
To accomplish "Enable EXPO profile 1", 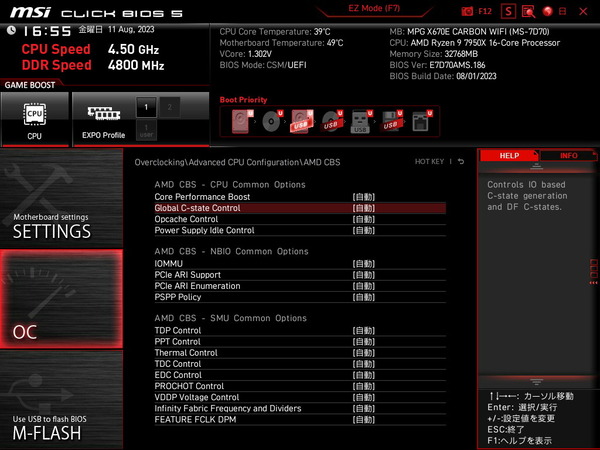I will click(146, 107).
